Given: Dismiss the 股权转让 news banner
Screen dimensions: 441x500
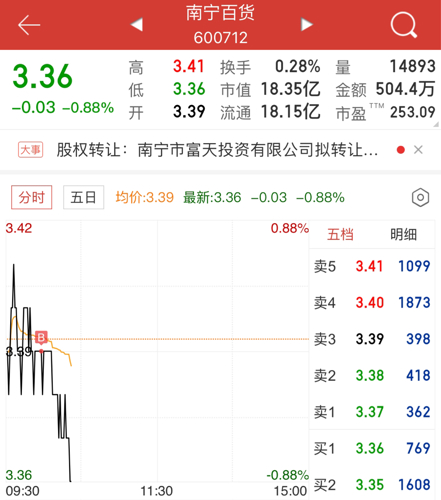Looking at the screenshot, I should pyautogui.click(x=418, y=150).
